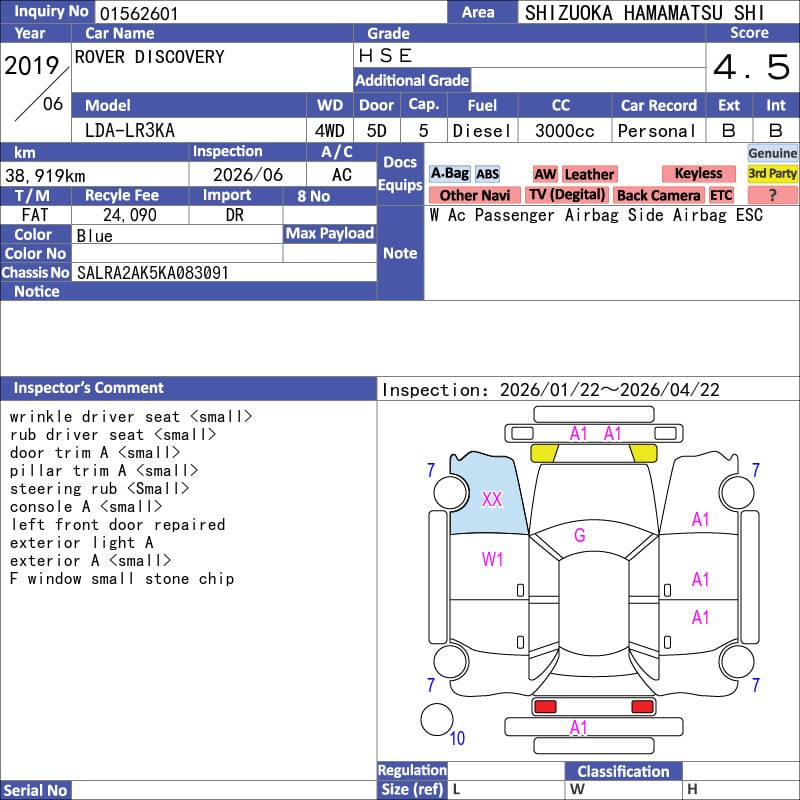Click the Other Navi badge
Image resolution: width=800 pixels, height=800 pixels.
coord(474,195)
